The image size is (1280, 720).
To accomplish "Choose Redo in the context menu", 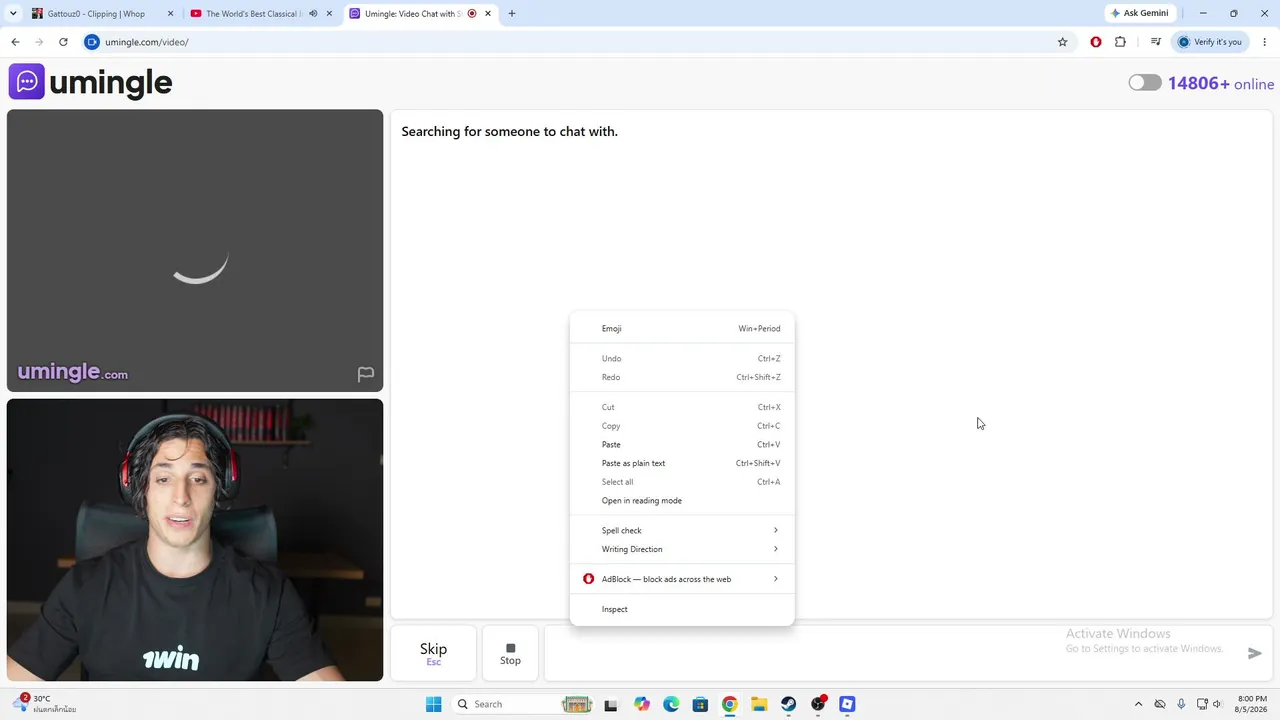I will pos(682,377).
